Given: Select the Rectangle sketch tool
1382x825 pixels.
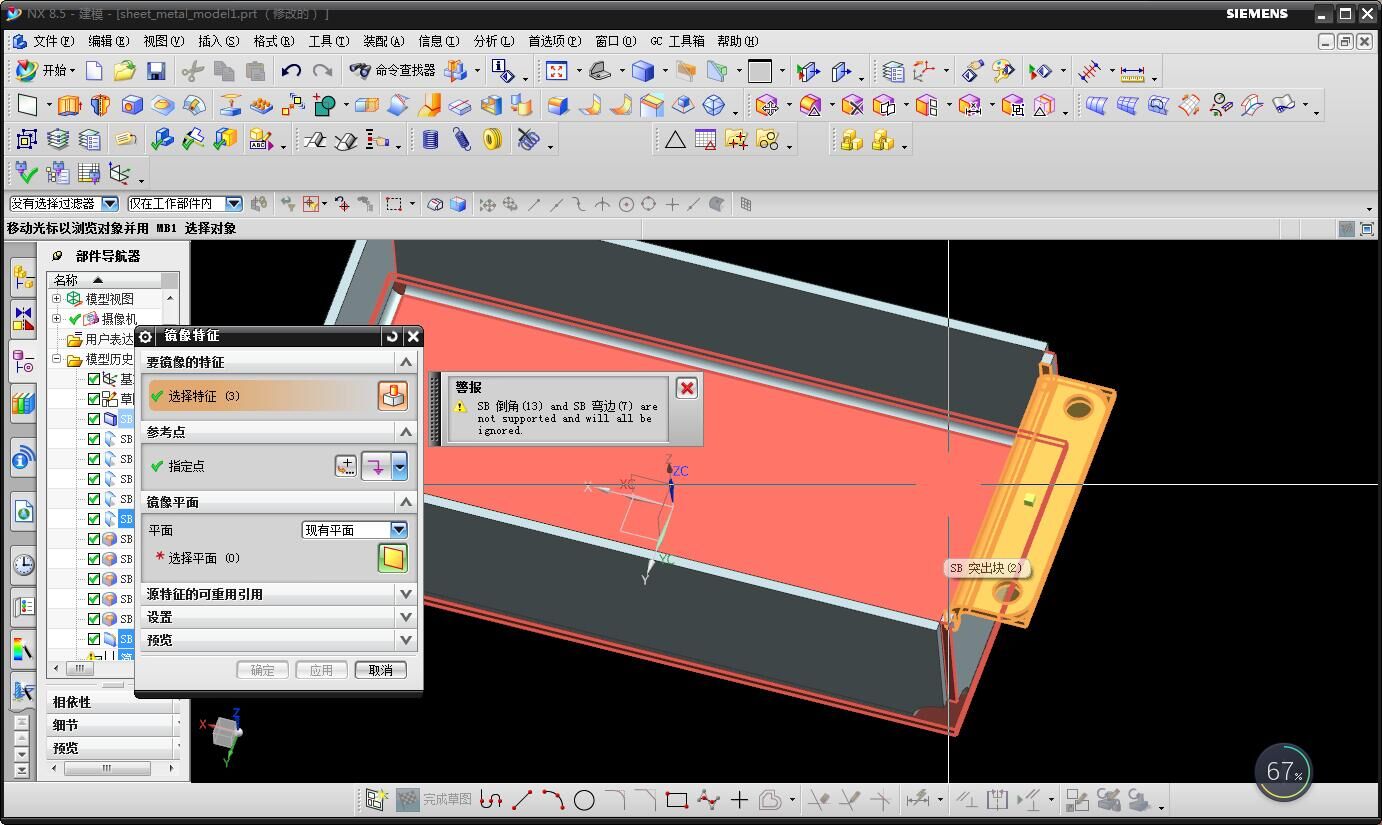Looking at the screenshot, I should pos(677,799).
